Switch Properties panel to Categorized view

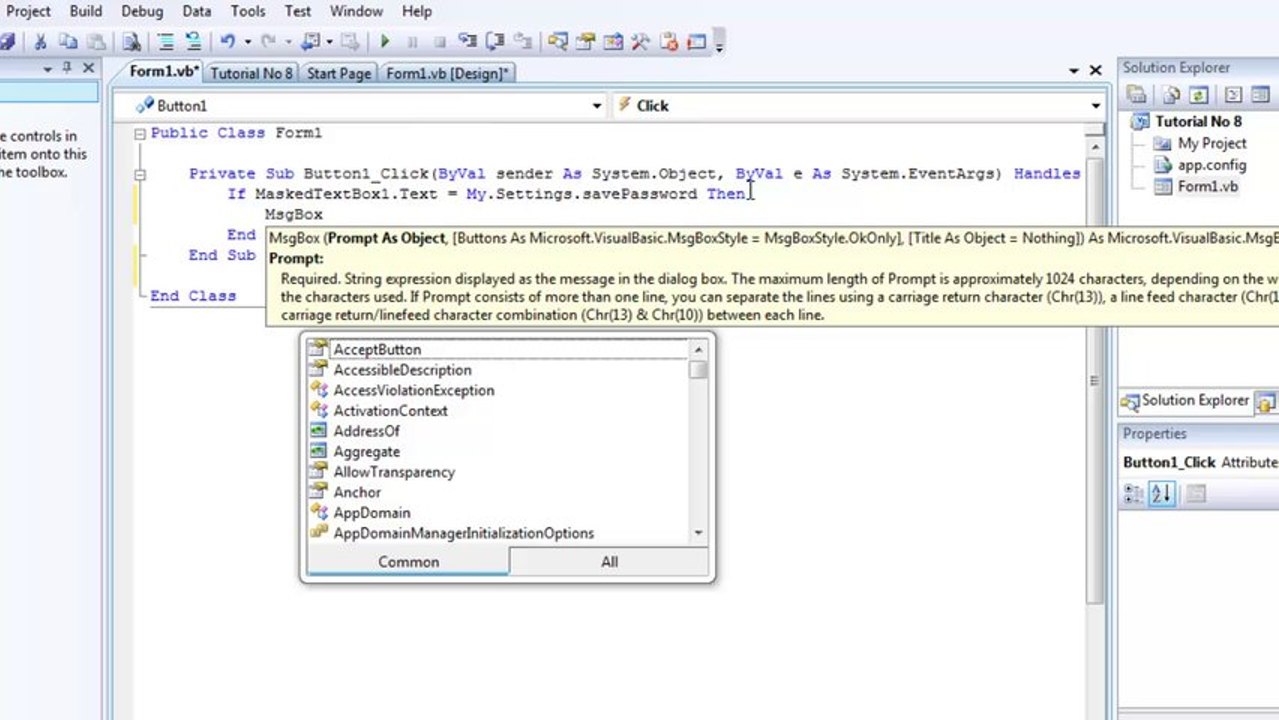[x=1134, y=493]
